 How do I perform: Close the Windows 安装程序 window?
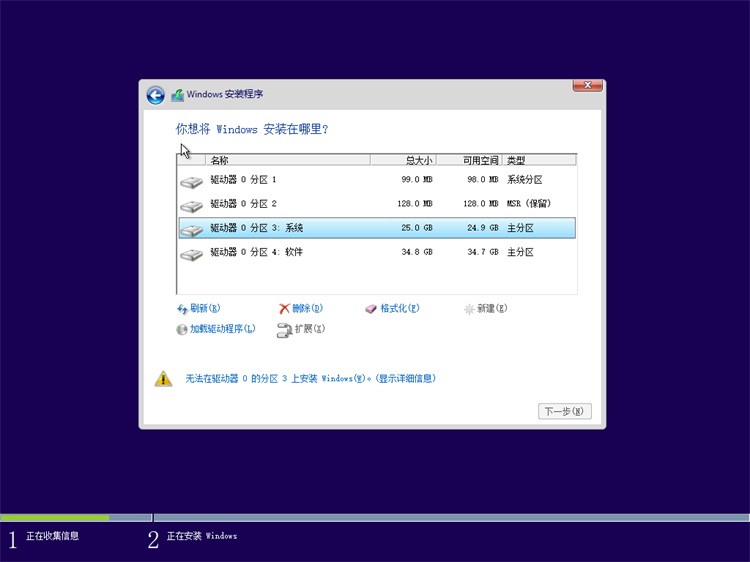pos(587,85)
